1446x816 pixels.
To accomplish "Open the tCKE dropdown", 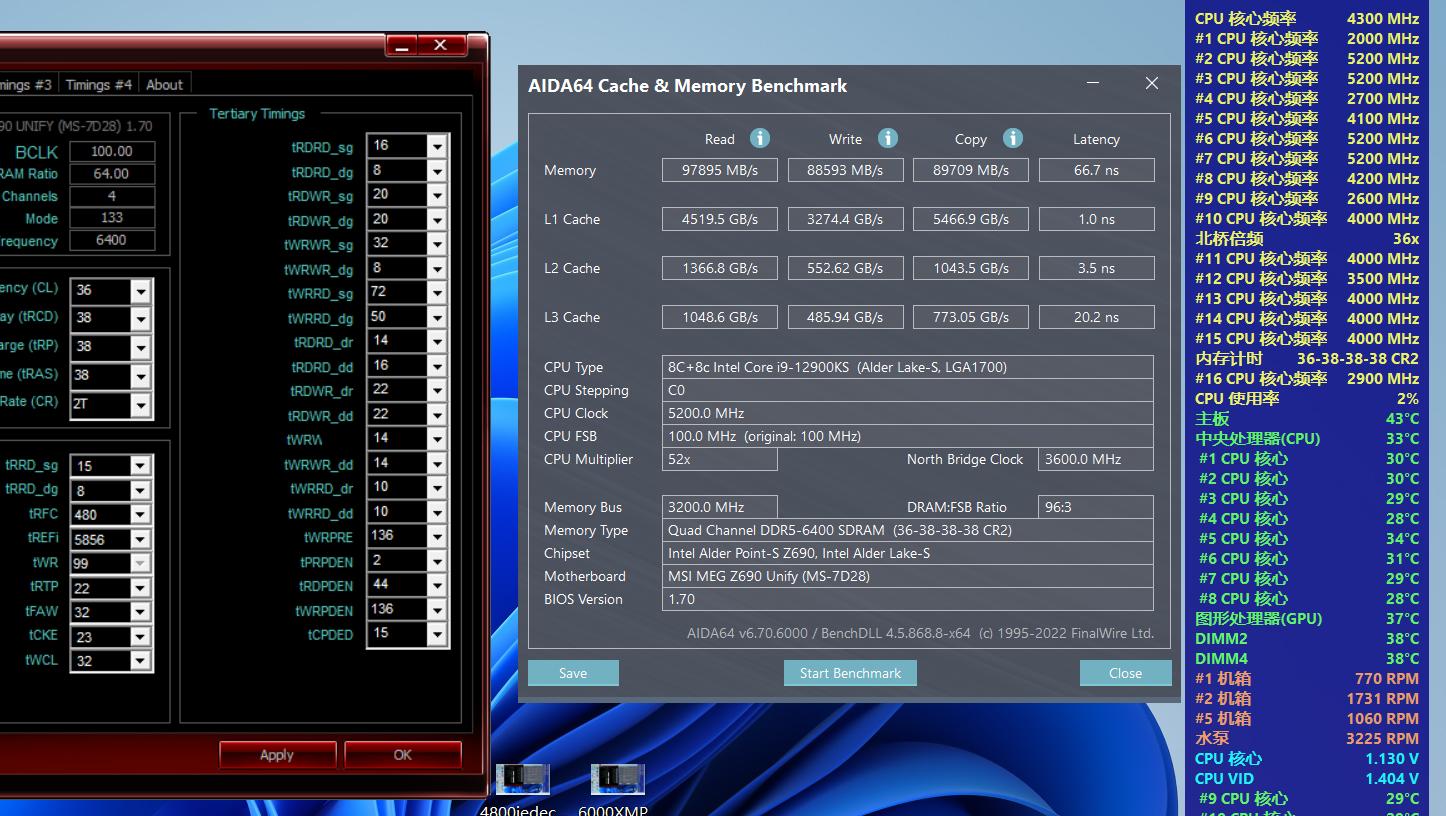I will 140,638.
